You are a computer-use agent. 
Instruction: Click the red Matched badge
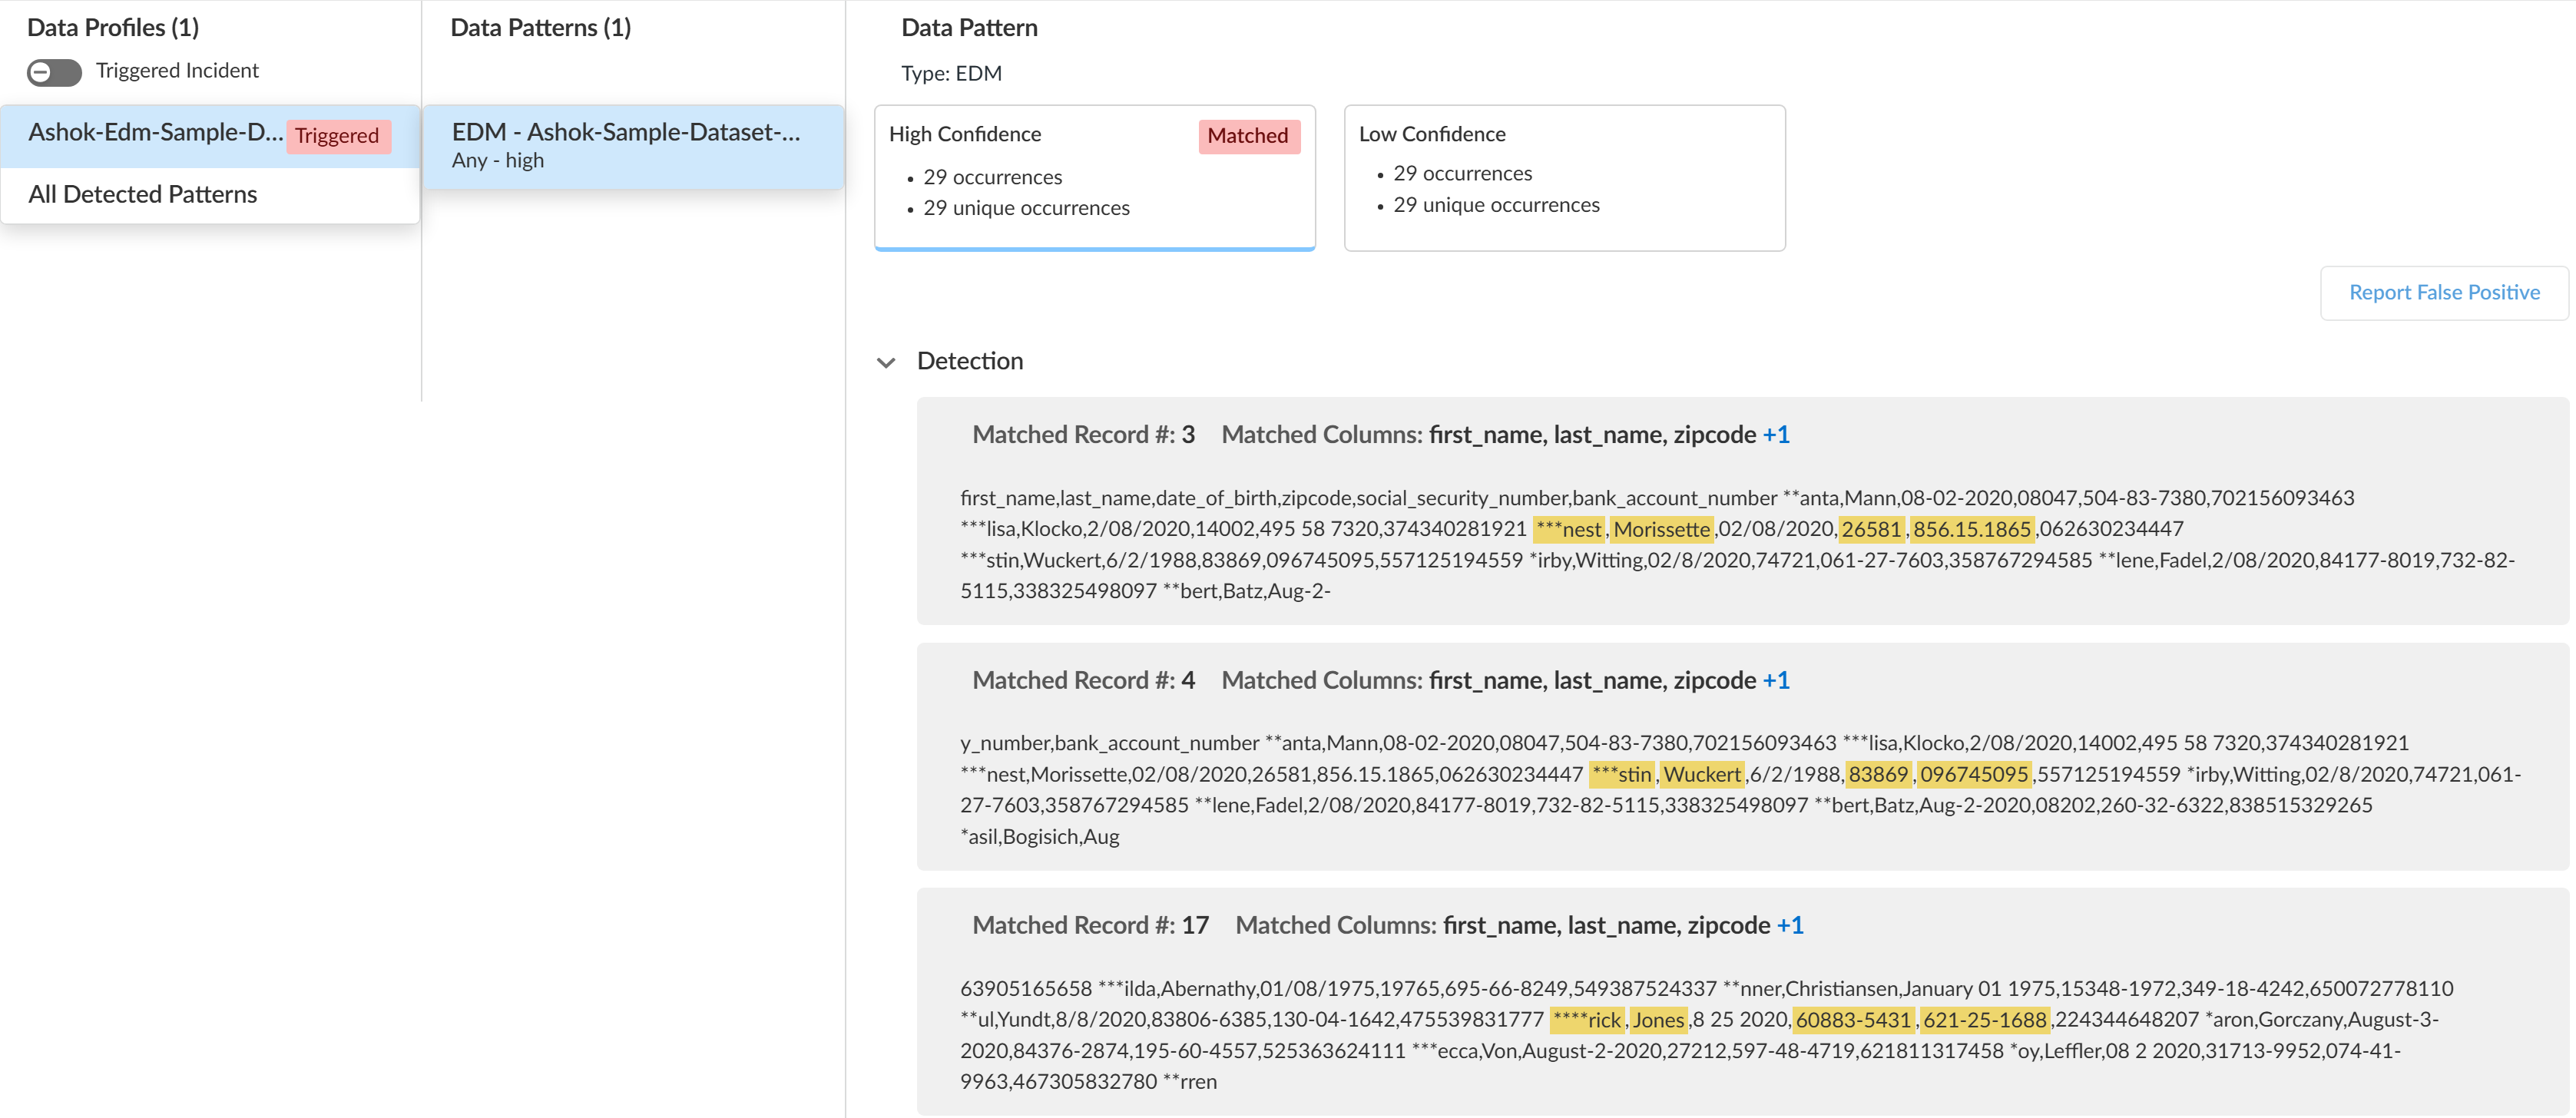[x=1247, y=136]
